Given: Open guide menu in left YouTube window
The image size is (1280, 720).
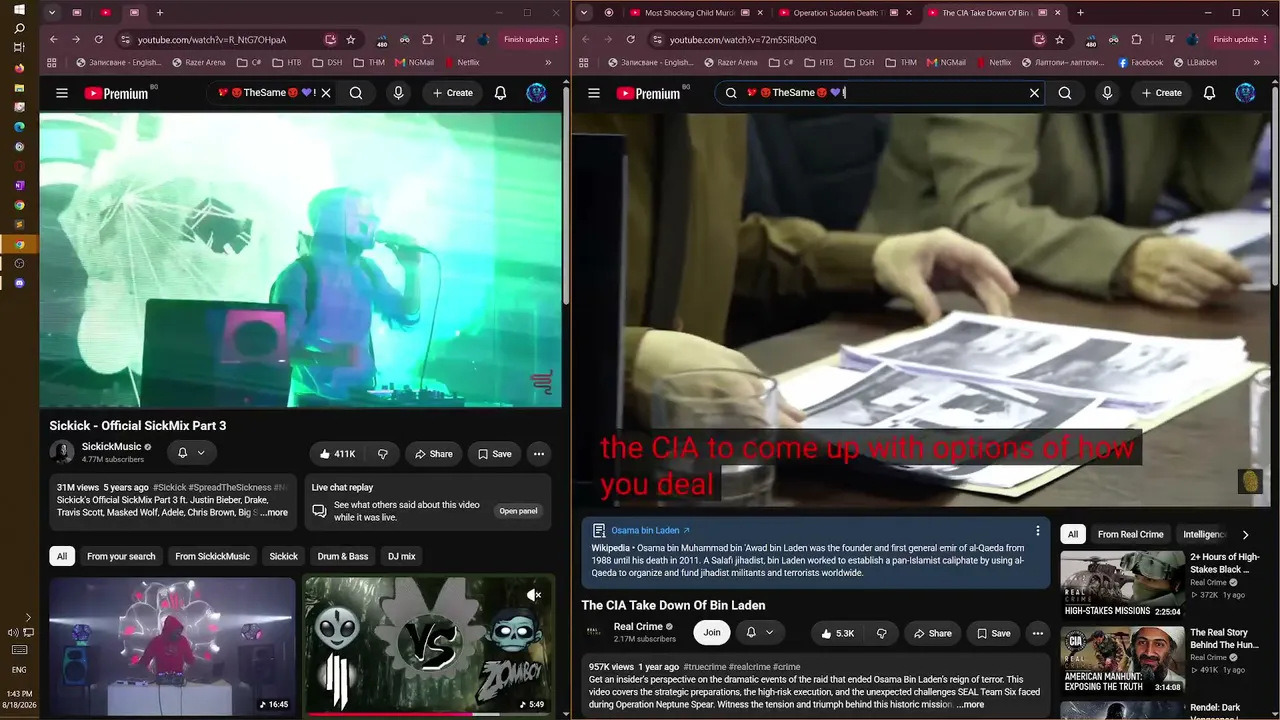Looking at the screenshot, I should tap(62, 93).
